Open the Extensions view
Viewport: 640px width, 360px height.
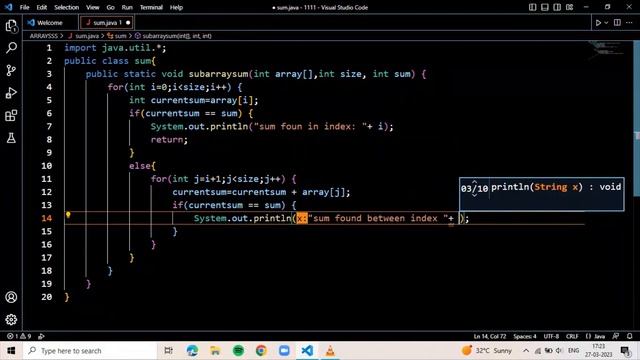(x=11, y=116)
